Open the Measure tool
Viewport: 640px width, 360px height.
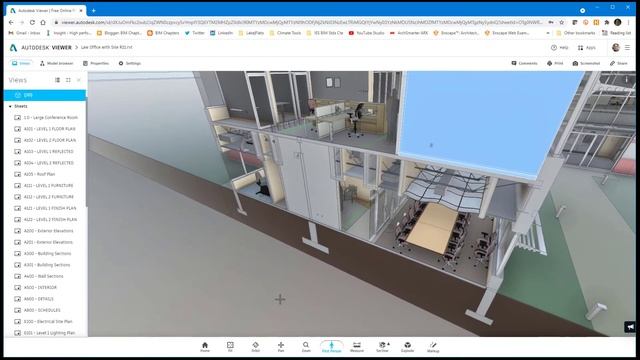point(357,347)
